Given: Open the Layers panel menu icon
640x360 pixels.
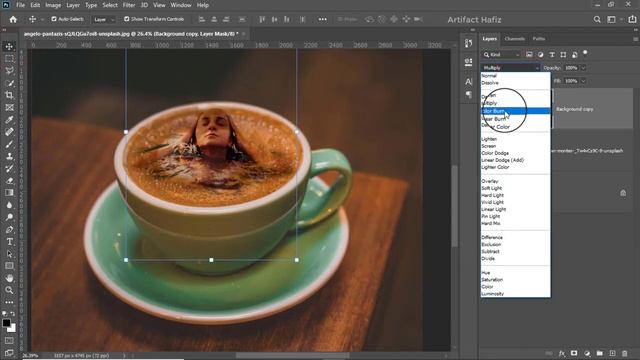Looking at the screenshot, I should tap(635, 39).
